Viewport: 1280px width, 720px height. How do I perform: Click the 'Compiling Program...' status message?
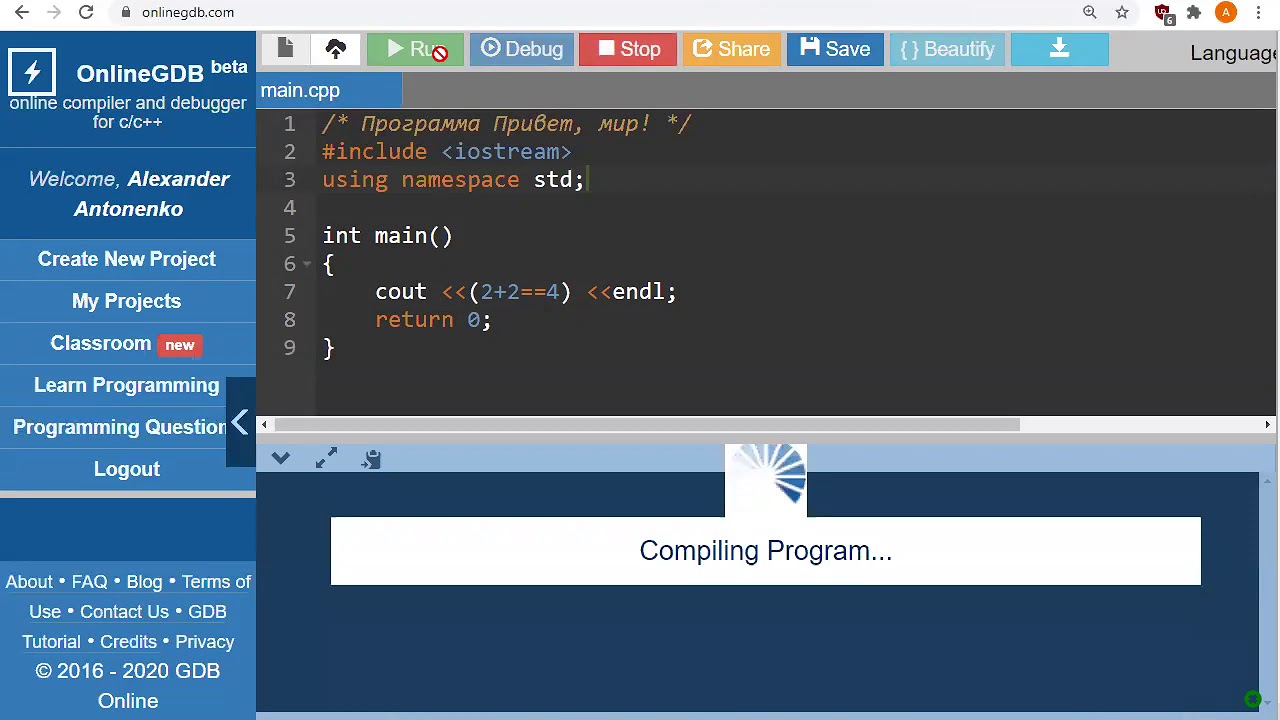coord(765,551)
